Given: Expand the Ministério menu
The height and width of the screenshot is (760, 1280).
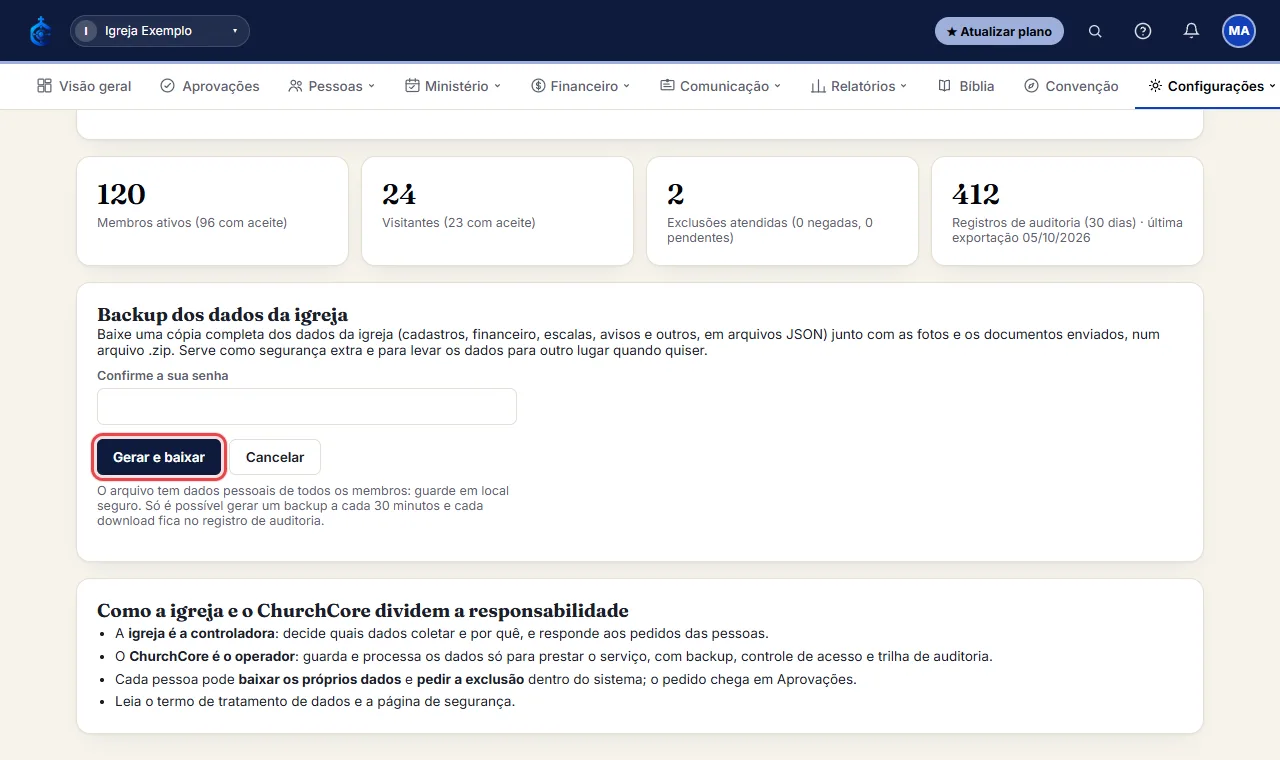Looking at the screenshot, I should [x=453, y=86].
